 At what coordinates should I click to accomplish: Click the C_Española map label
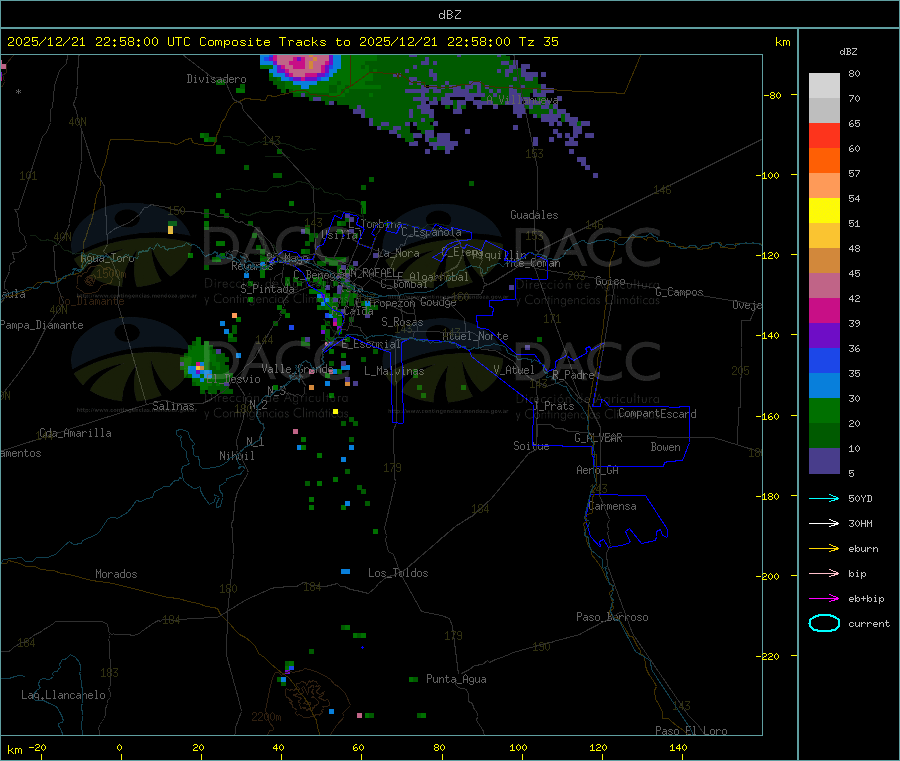click(x=431, y=232)
